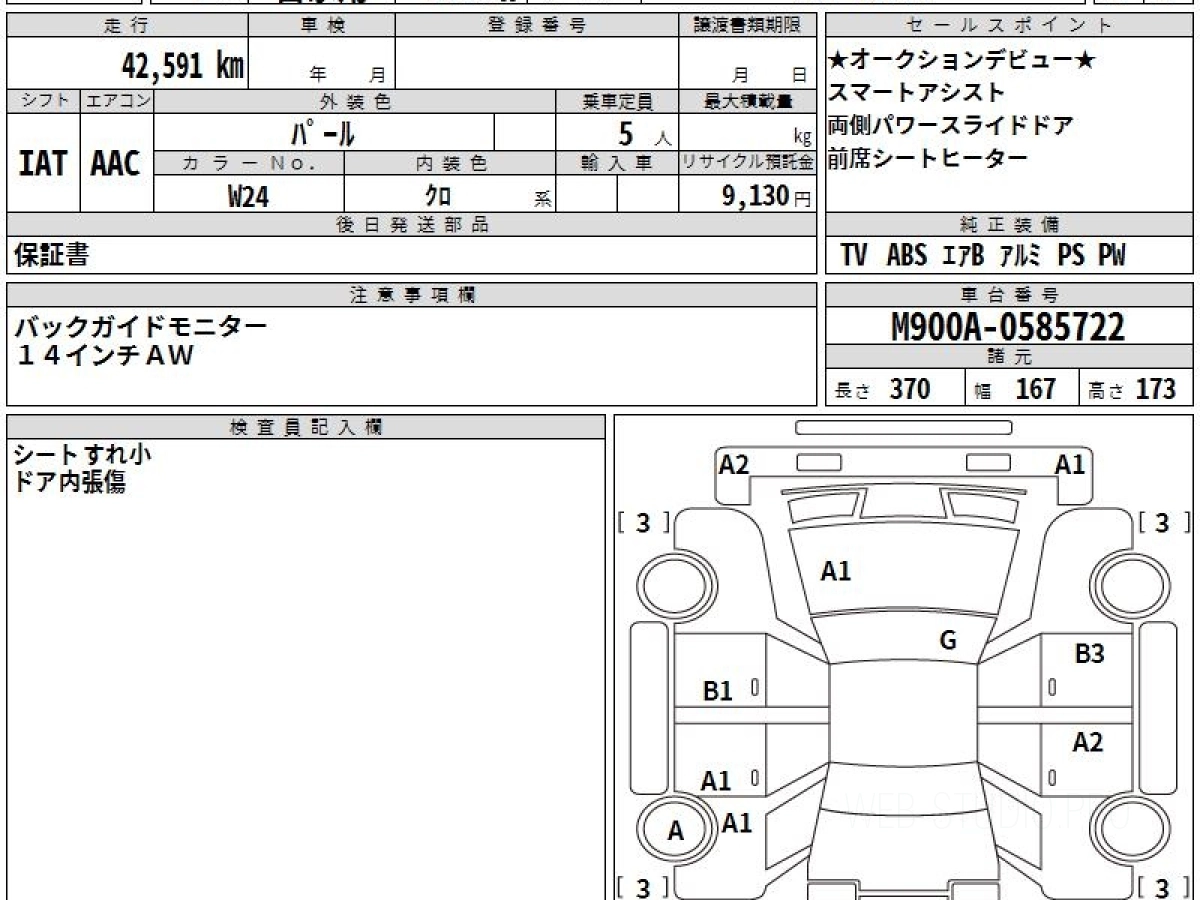Click the 検査員記入欄 header
The height and width of the screenshot is (900, 1200).
pos(306,426)
